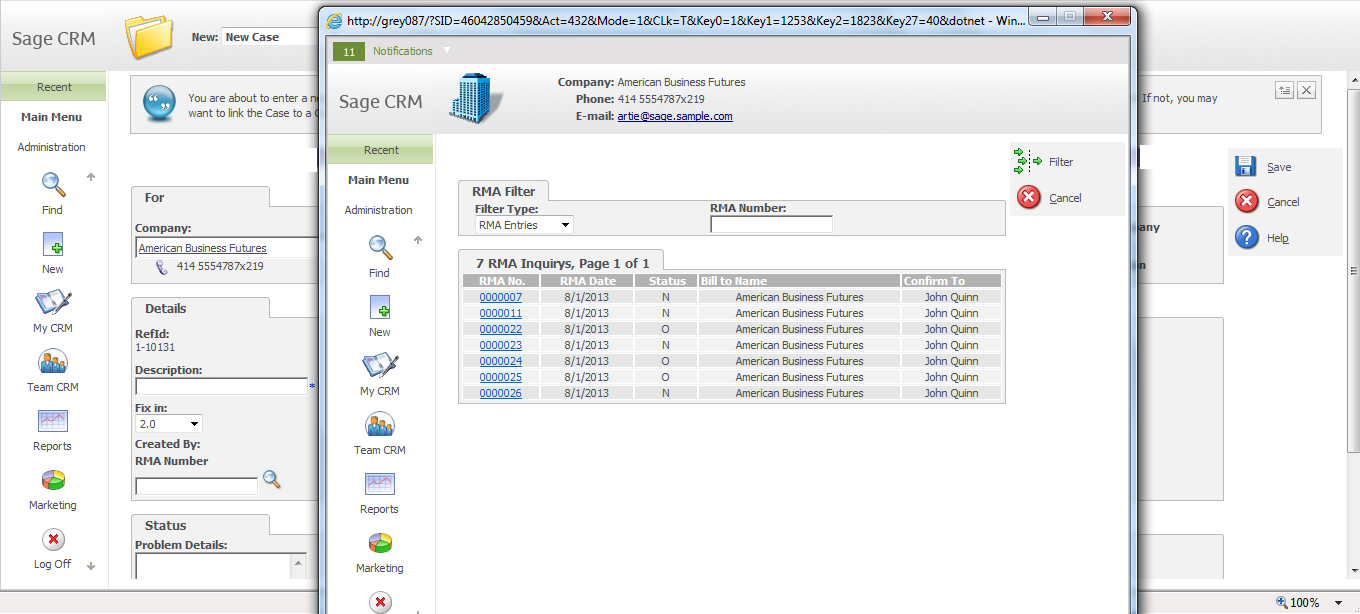Viewport: 1360px width, 614px height.
Task: Open Marketing in the popup sidebar
Action: coord(380,543)
